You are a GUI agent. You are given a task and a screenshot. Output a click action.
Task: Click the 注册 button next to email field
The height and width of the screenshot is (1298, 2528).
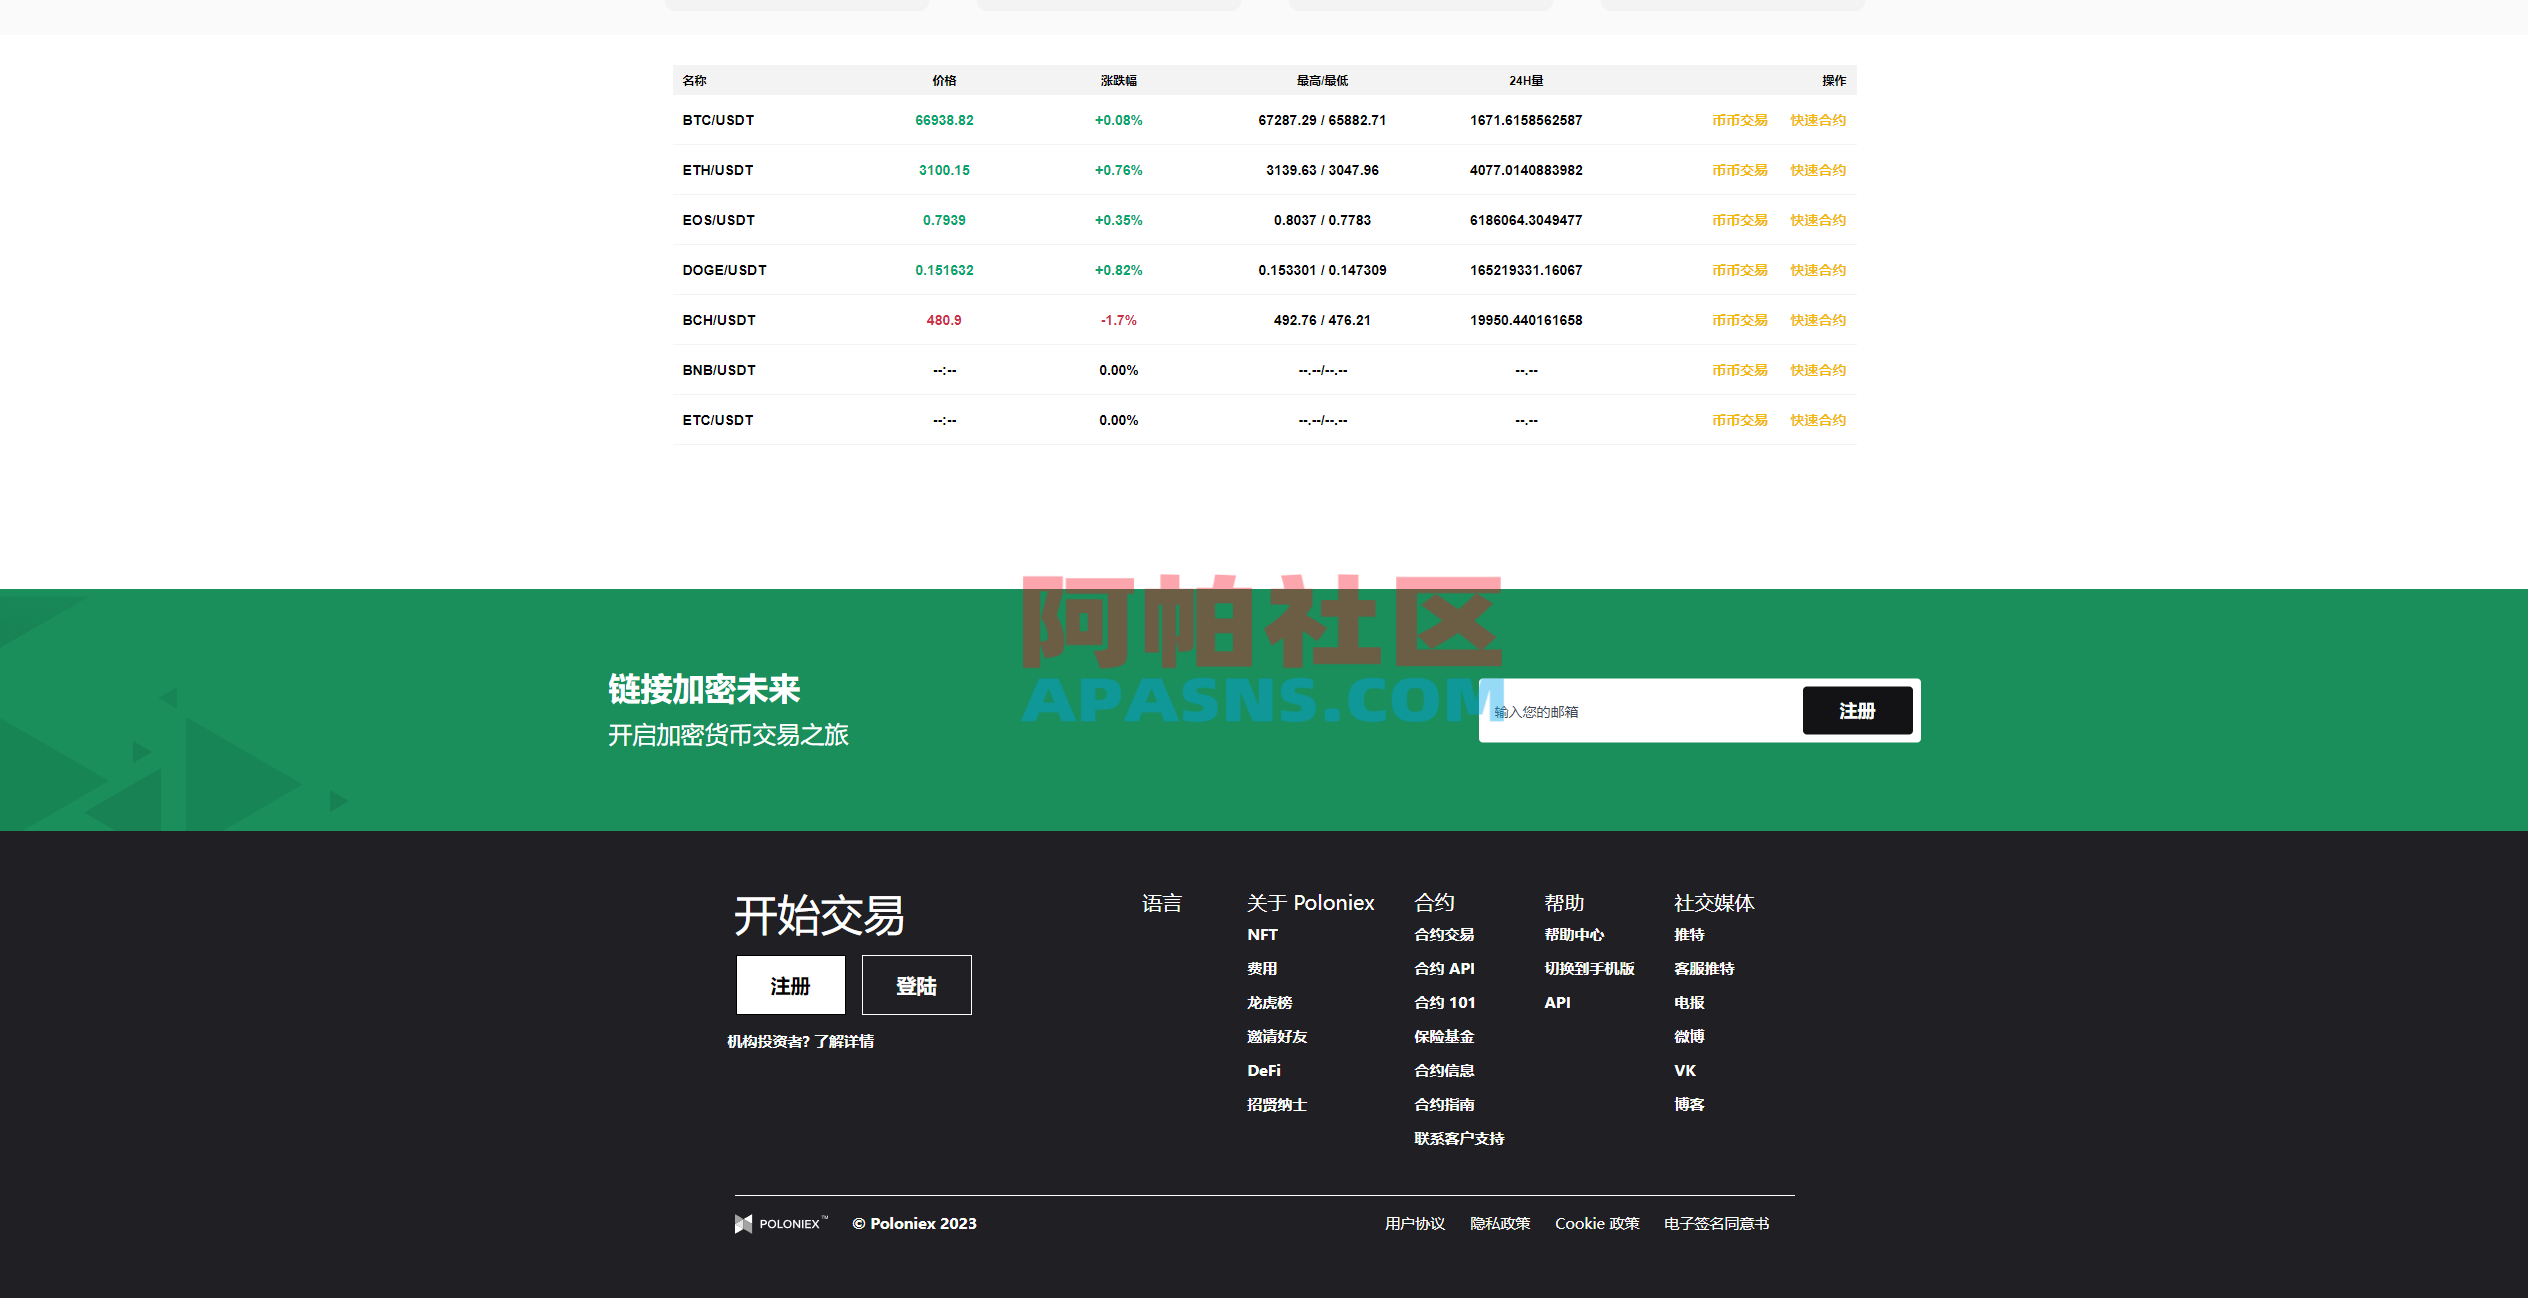point(1857,710)
